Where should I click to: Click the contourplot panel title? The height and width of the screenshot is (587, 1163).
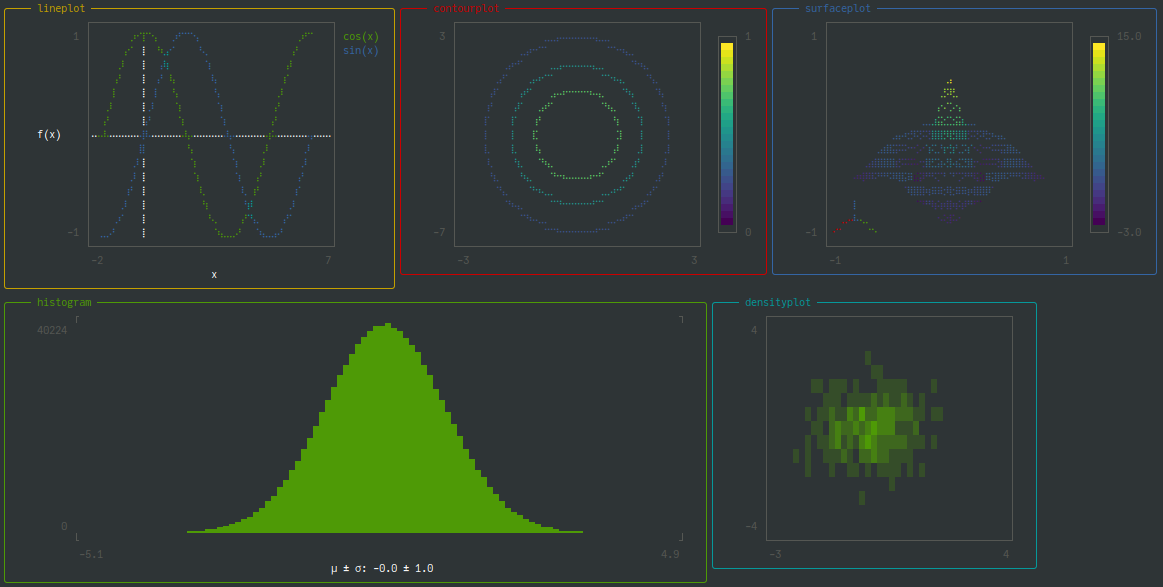pyautogui.click(x=467, y=8)
